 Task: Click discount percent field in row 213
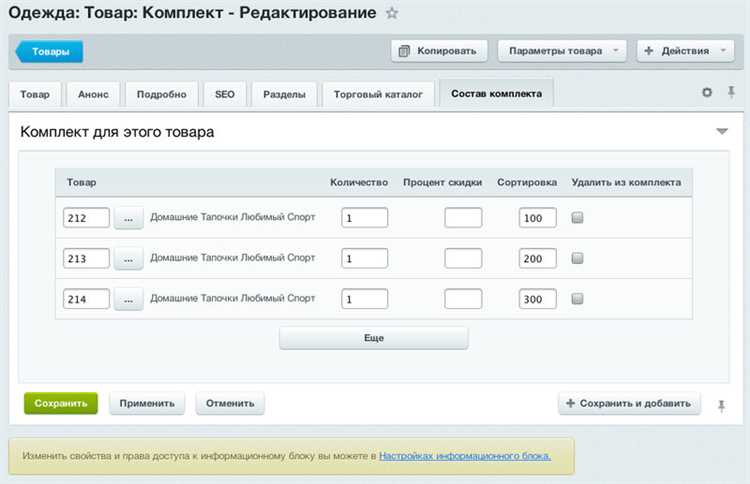click(463, 259)
